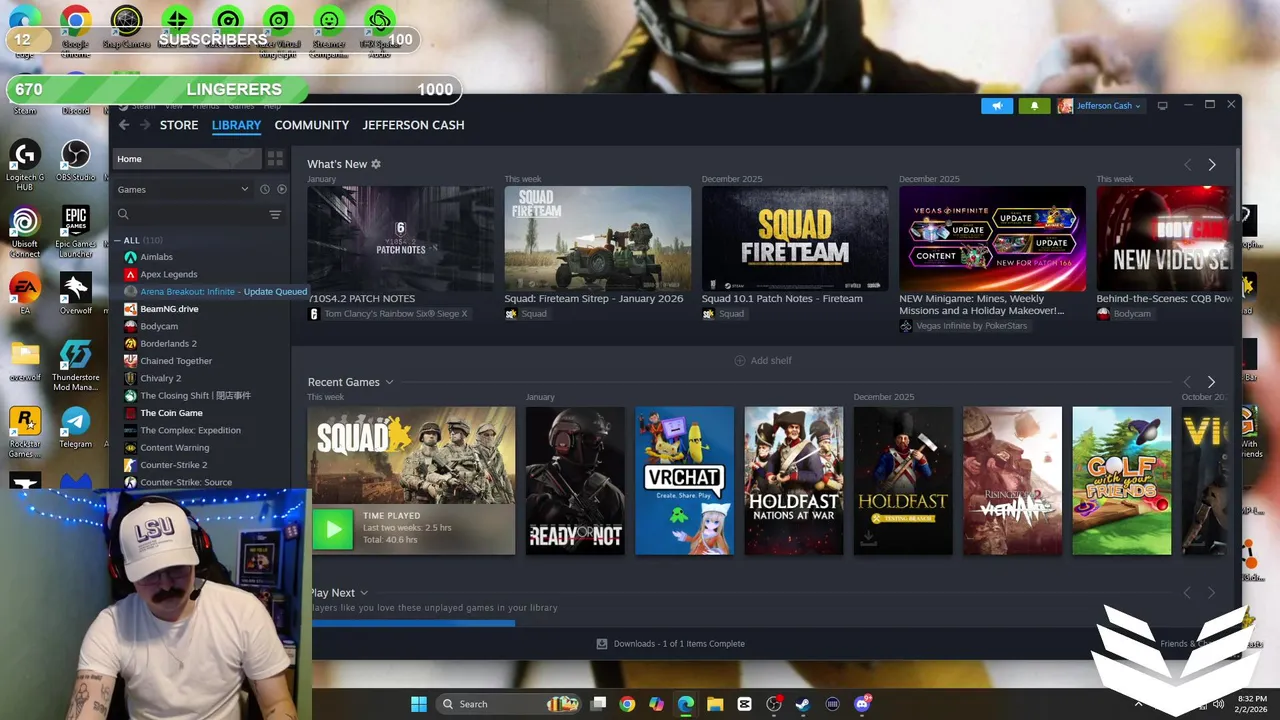
Task: Open Downloads status at bottom
Action: click(670, 644)
